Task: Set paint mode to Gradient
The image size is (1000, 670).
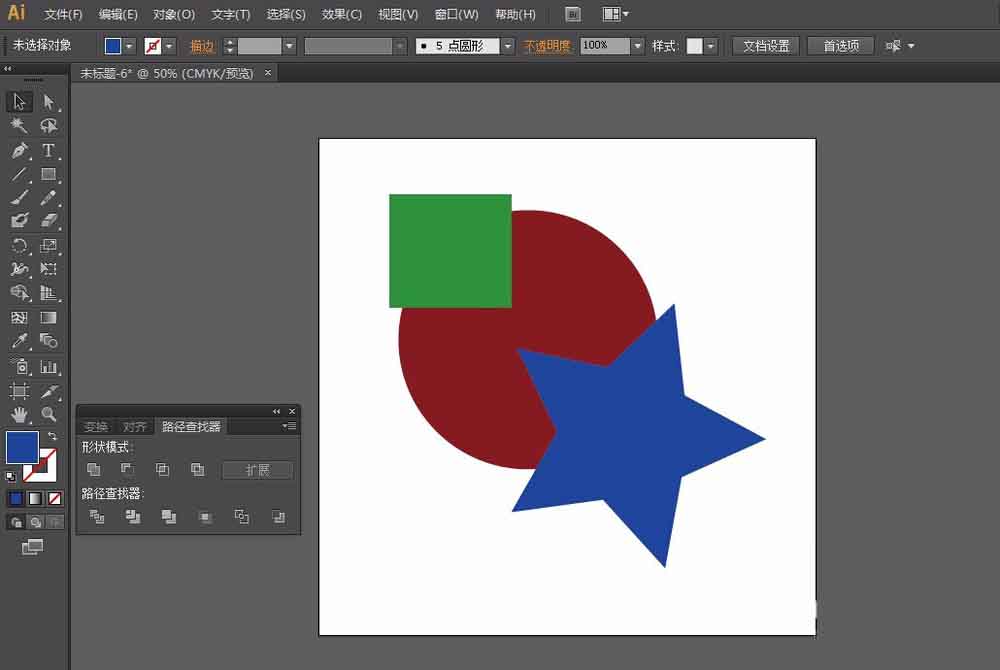Action: click(x=35, y=499)
